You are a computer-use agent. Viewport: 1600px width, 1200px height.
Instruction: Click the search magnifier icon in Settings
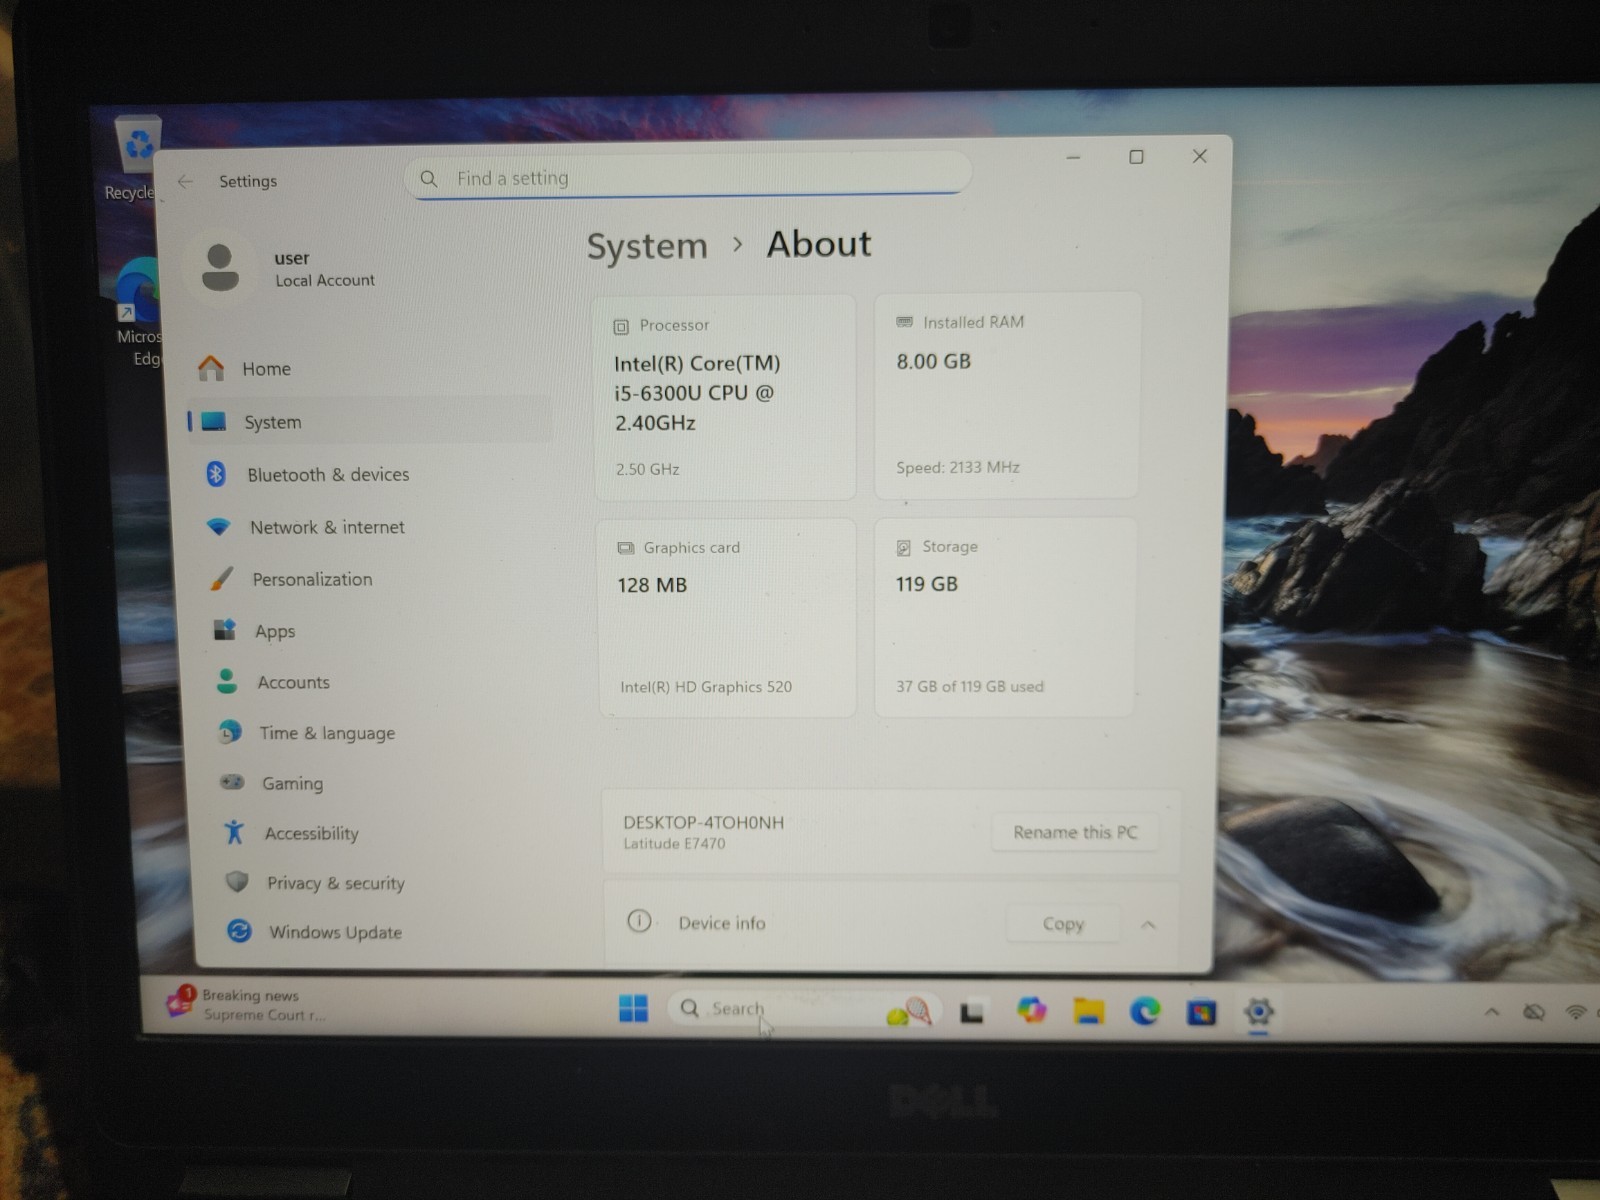click(429, 179)
